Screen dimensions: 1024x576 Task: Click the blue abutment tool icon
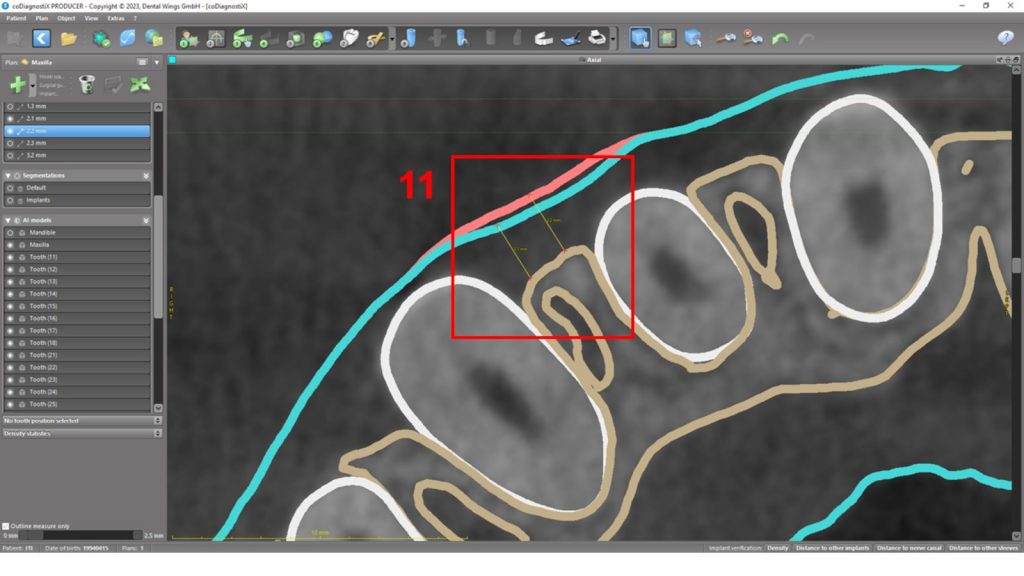tap(462, 39)
